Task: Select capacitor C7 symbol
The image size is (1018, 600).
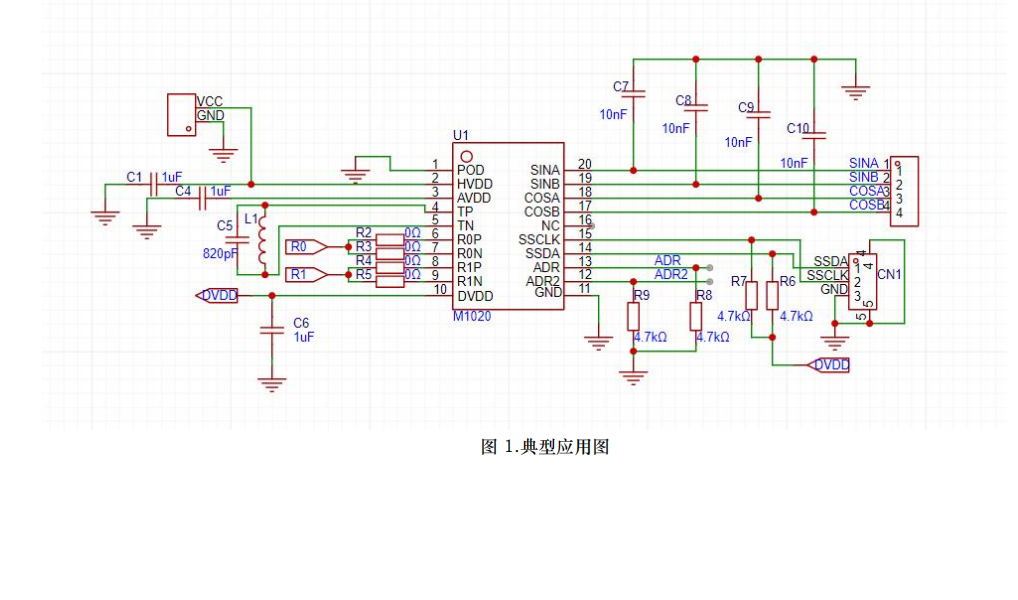Action: 633,94
